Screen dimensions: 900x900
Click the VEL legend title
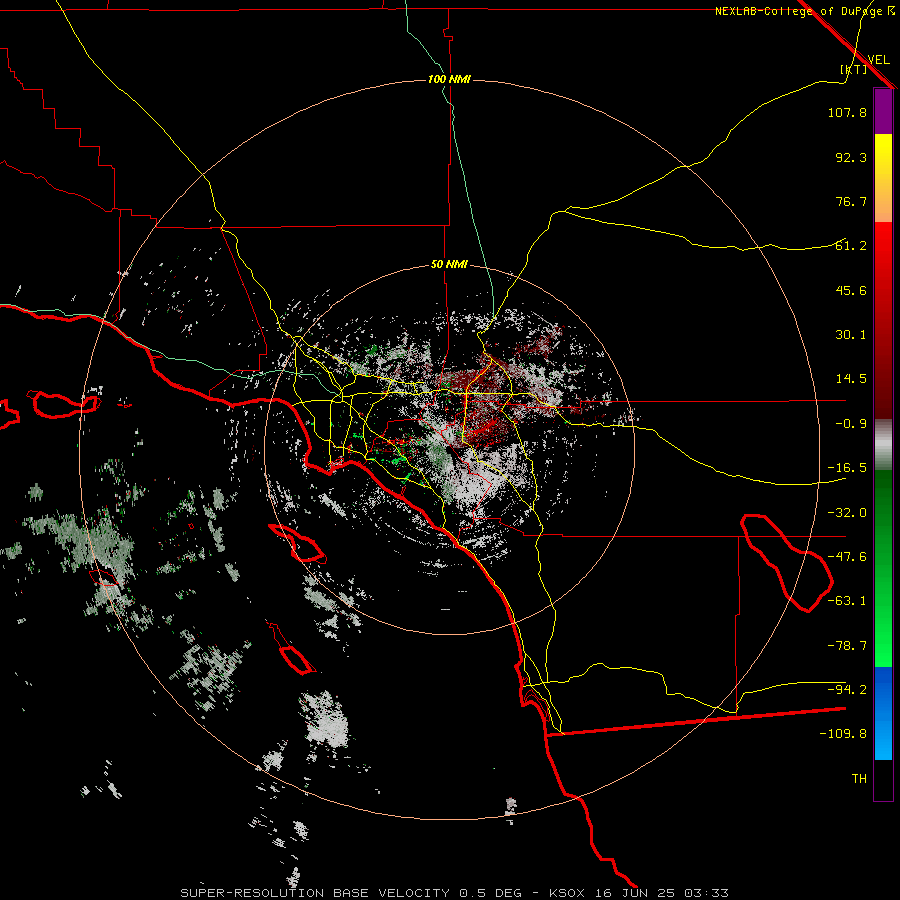coord(878,60)
